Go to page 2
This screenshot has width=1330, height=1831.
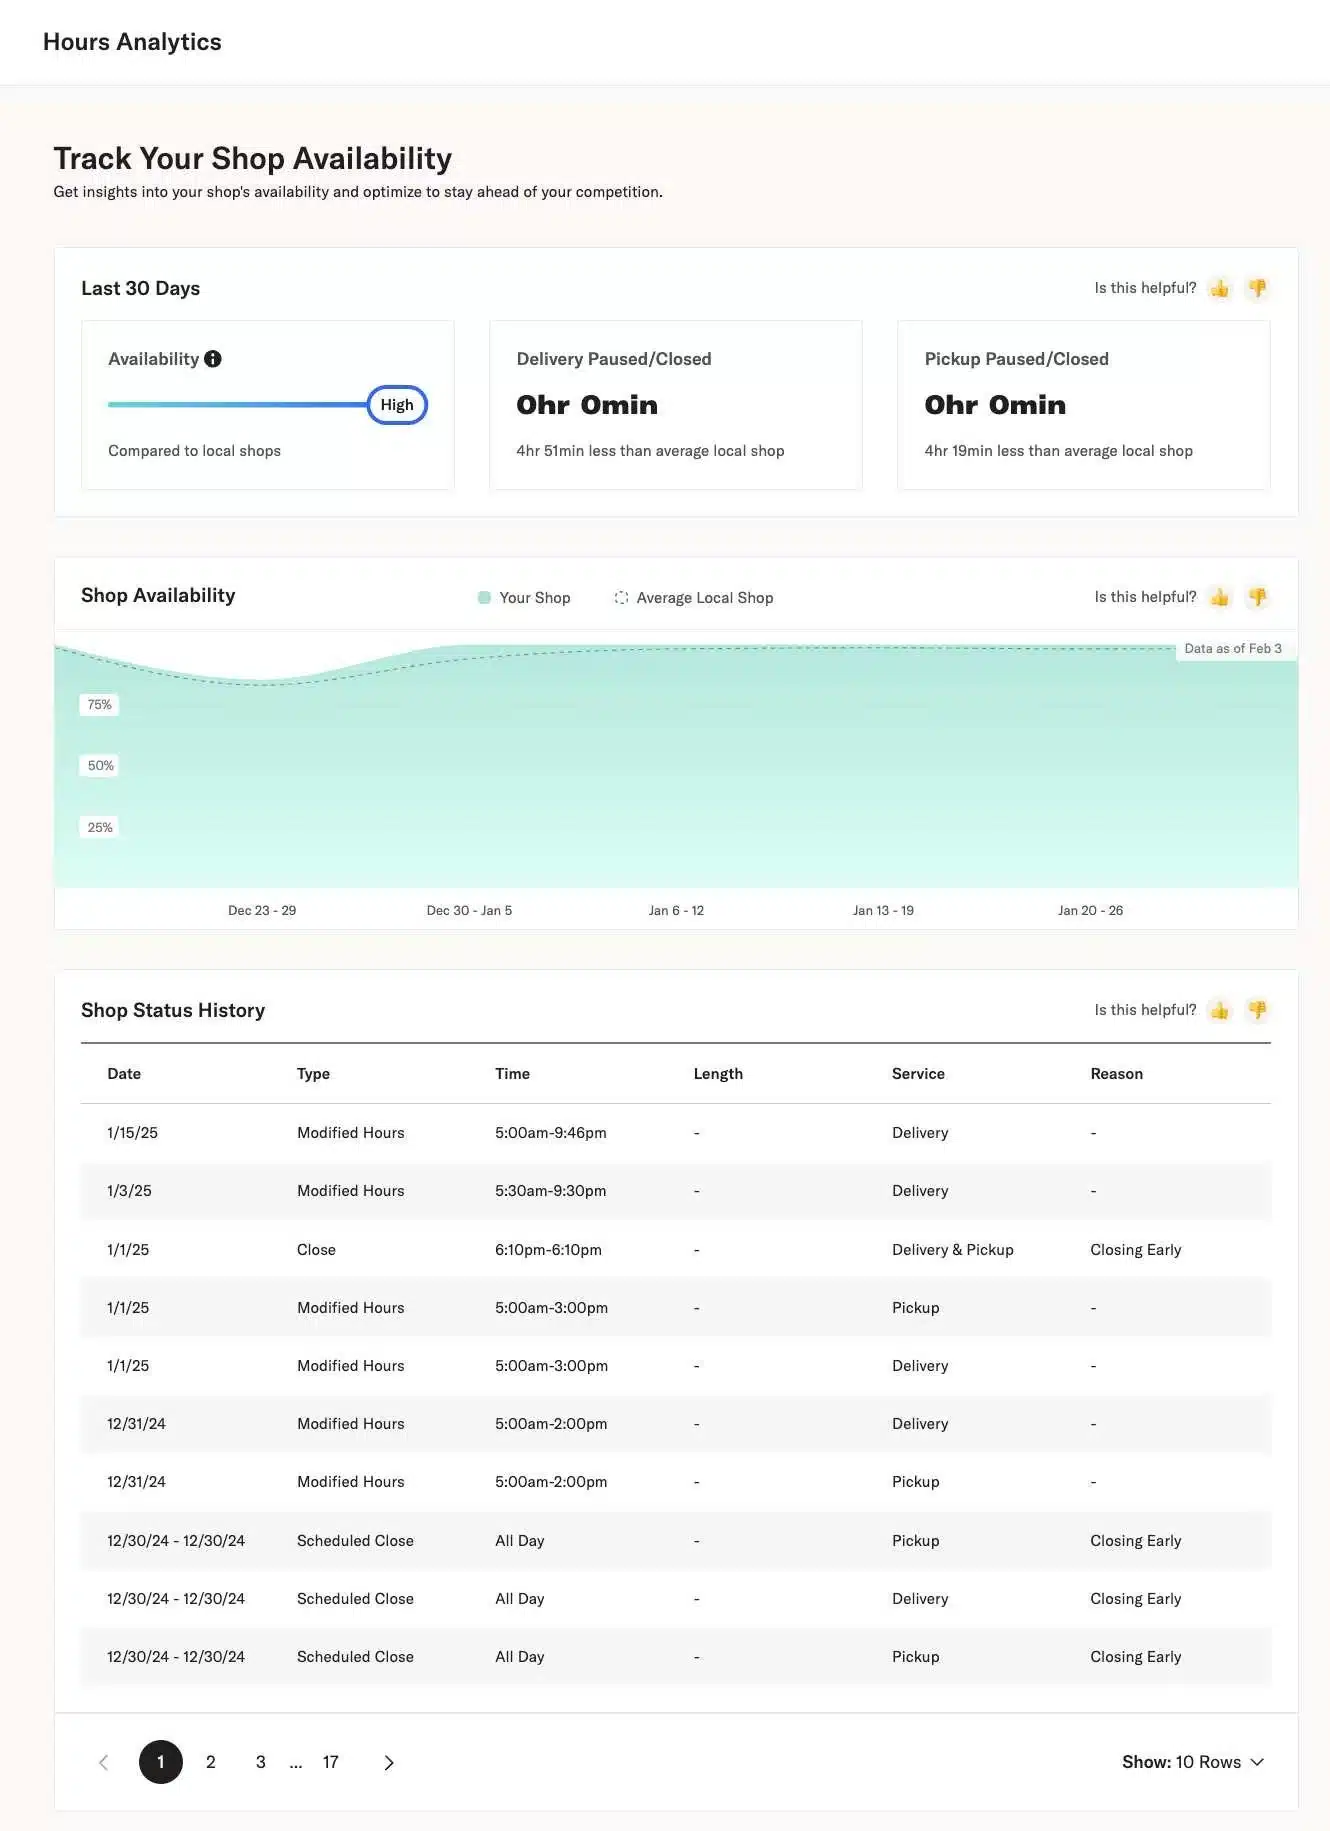(x=210, y=1762)
